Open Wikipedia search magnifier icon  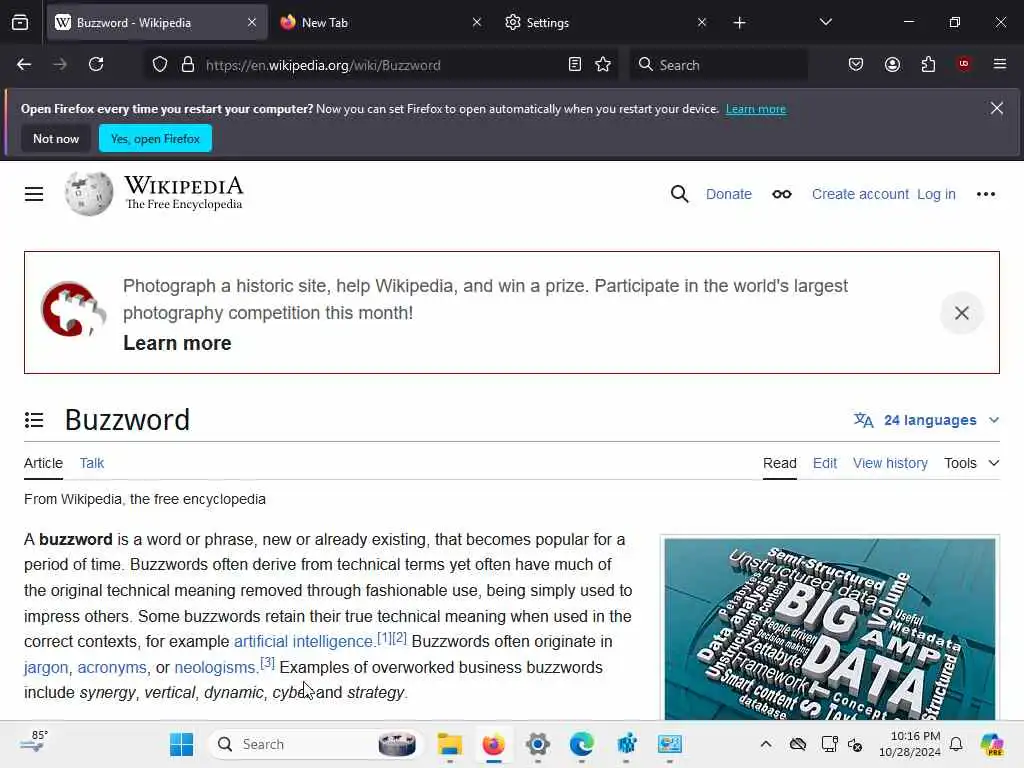pos(679,194)
